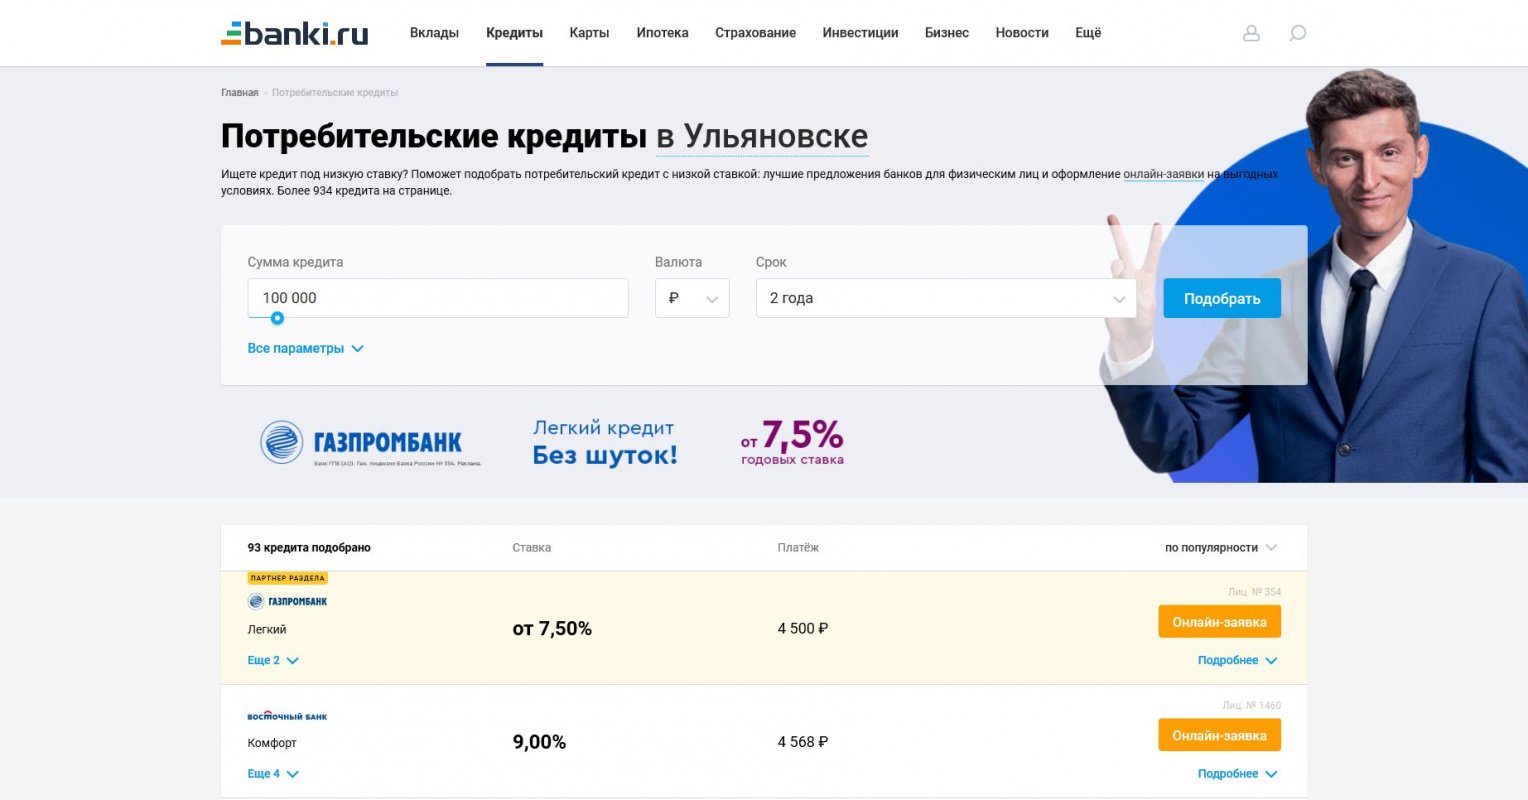Open the Кредиты menu item
Image resolution: width=1528 pixels, height=800 pixels.
click(514, 33)
